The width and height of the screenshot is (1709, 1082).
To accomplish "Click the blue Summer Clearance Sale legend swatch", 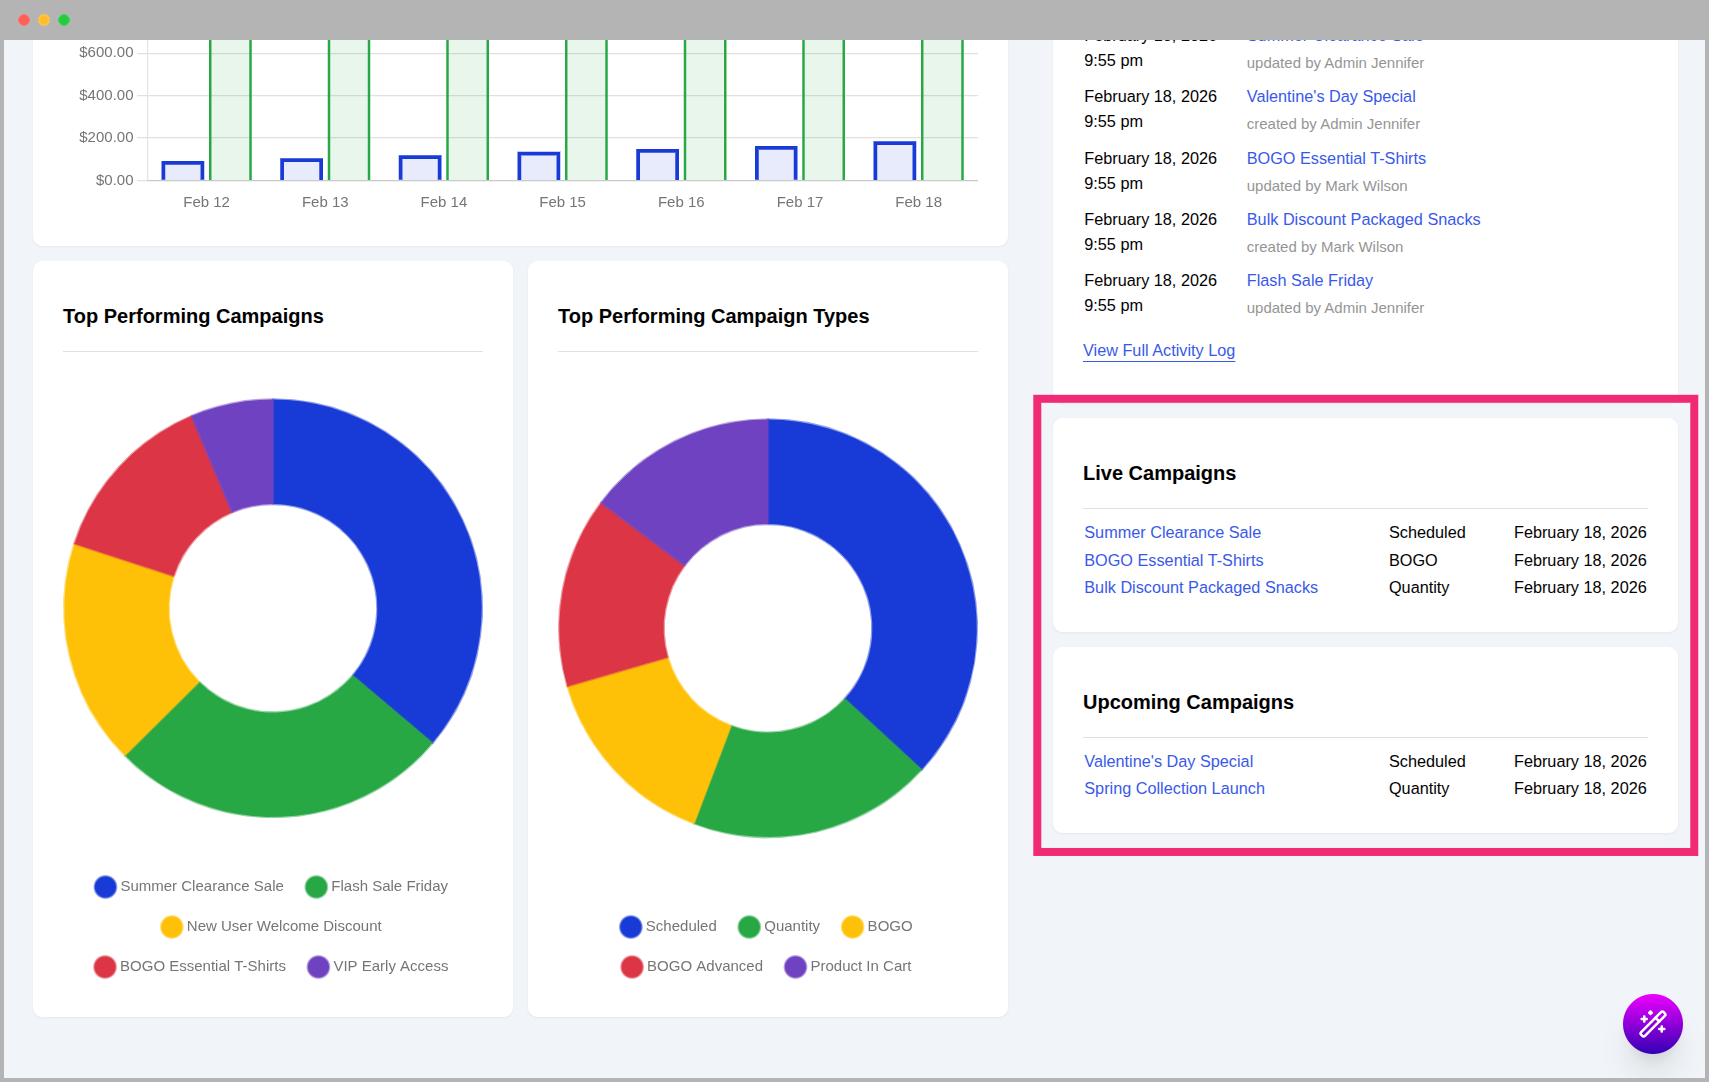I will click(x=105, y=886).
